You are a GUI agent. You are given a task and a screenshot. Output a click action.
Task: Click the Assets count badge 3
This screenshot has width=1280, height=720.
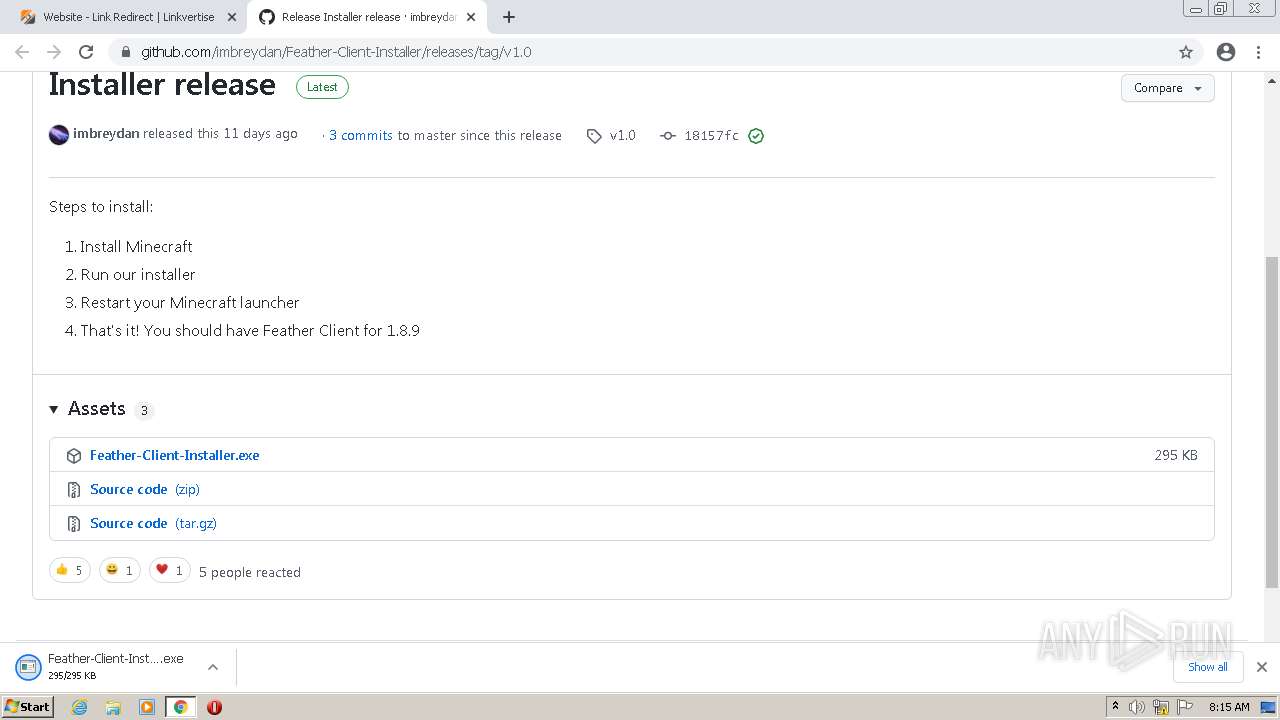point(144,410)
